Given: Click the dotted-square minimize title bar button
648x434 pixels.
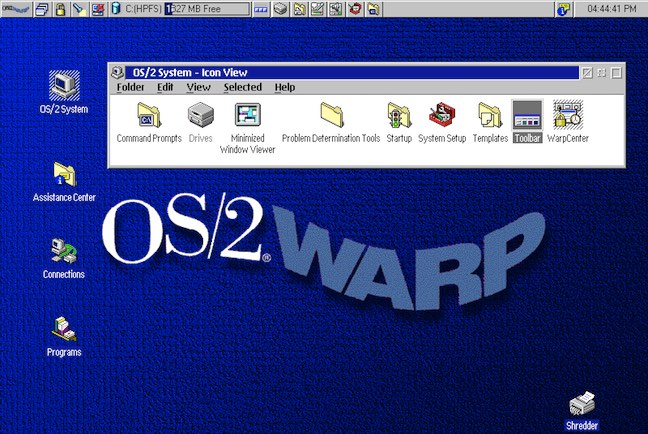Looking at the screenshot, I should coord(602,73).
